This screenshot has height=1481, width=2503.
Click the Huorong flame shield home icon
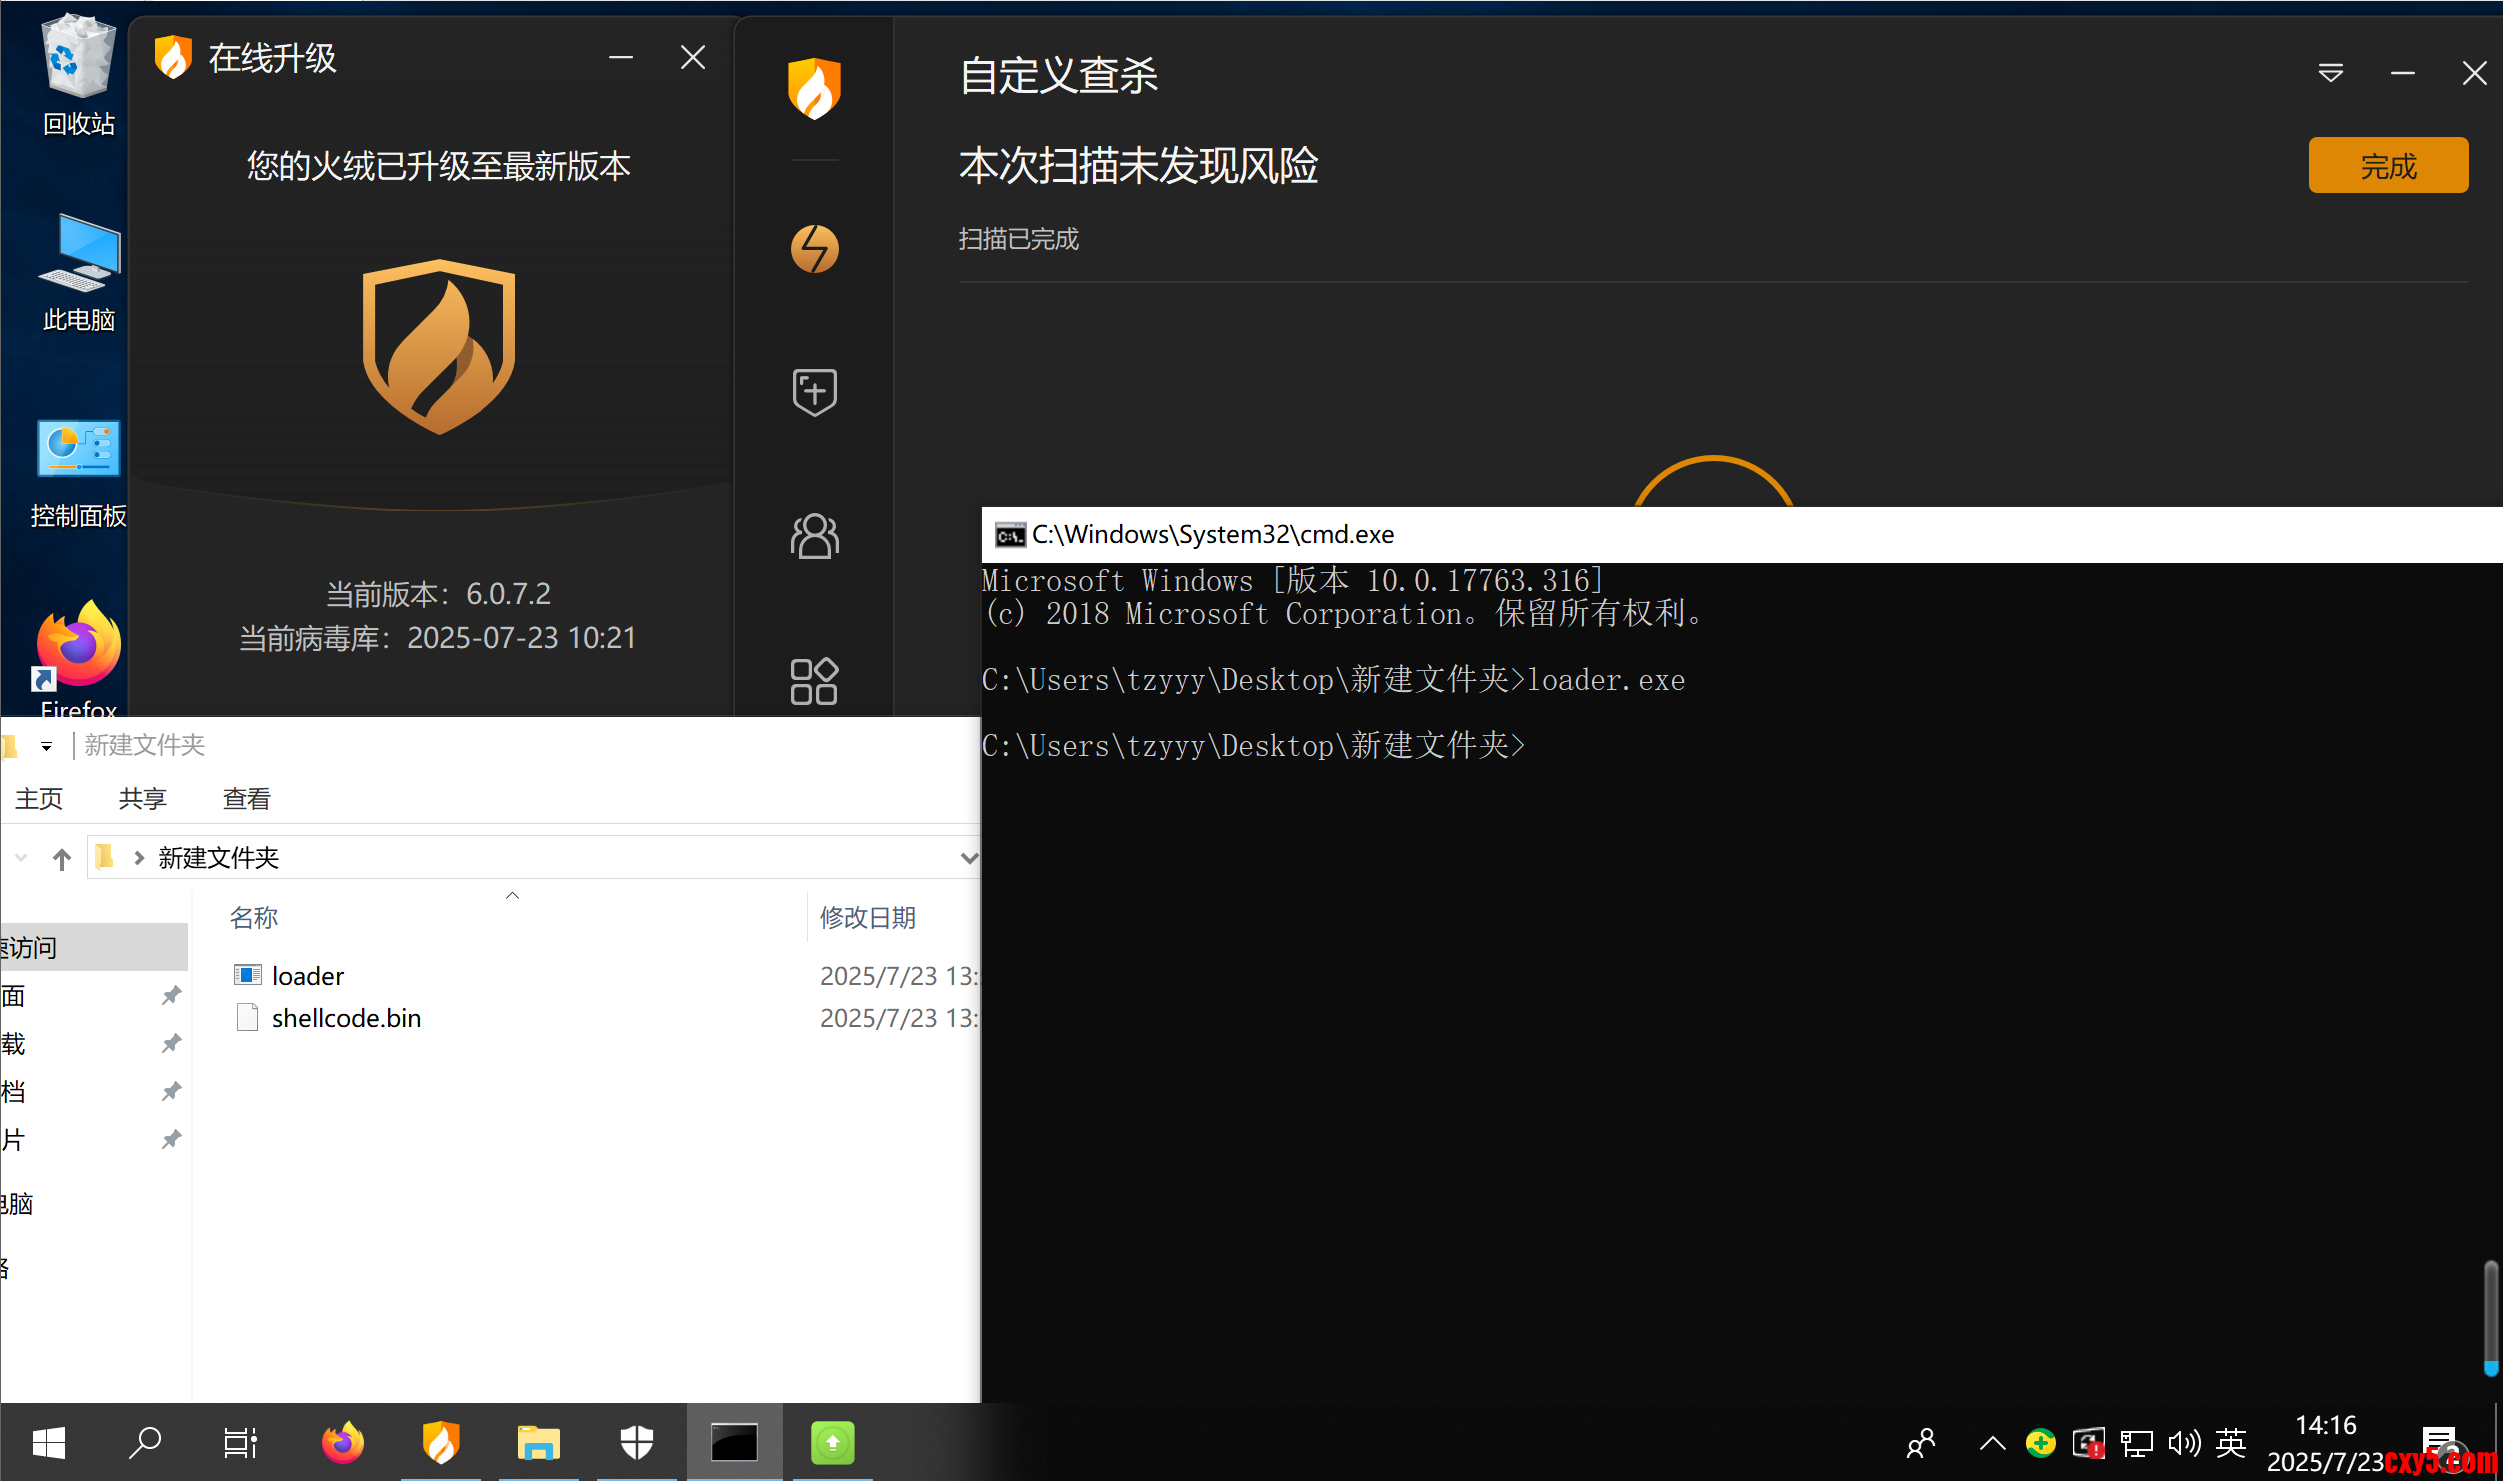[814, 88]
